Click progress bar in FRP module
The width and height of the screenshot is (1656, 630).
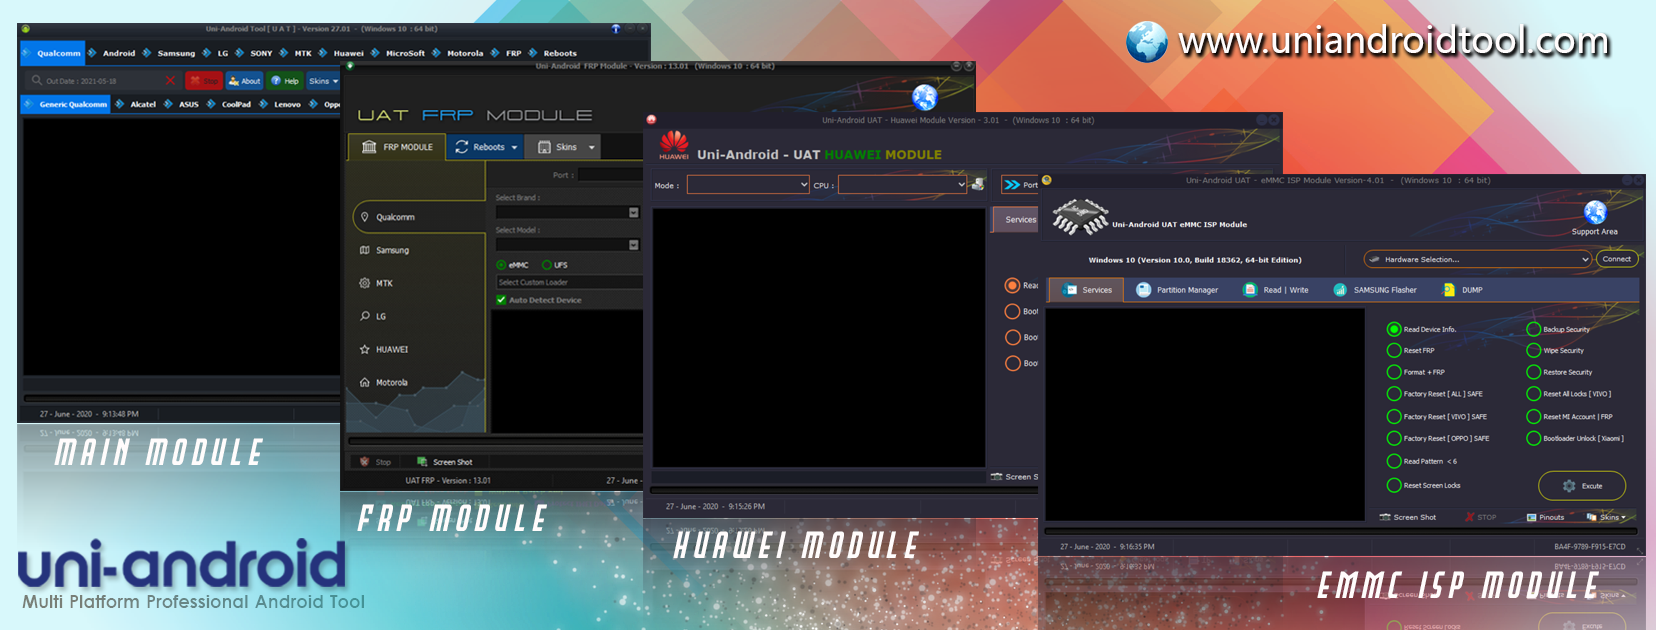pyautogui.click(x=495, y=441)
